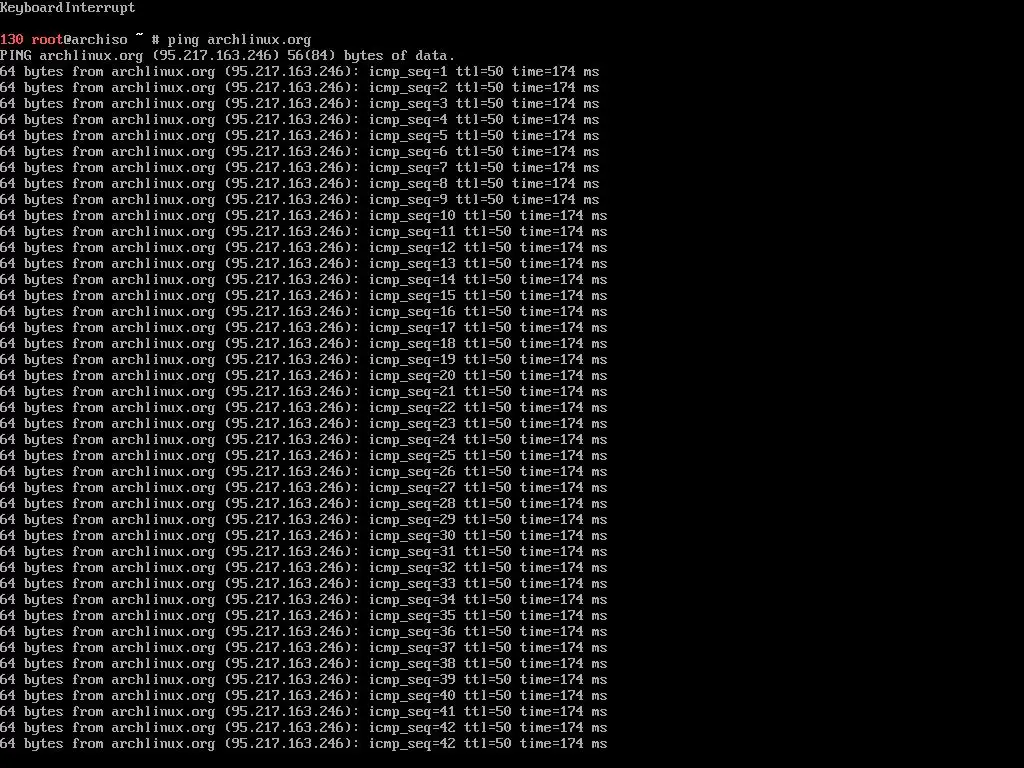Image resolution: width=1024 pixels, height=768 pixels.
Task: Click the icmp_seq=33 output line
Action: coord(304,584)
